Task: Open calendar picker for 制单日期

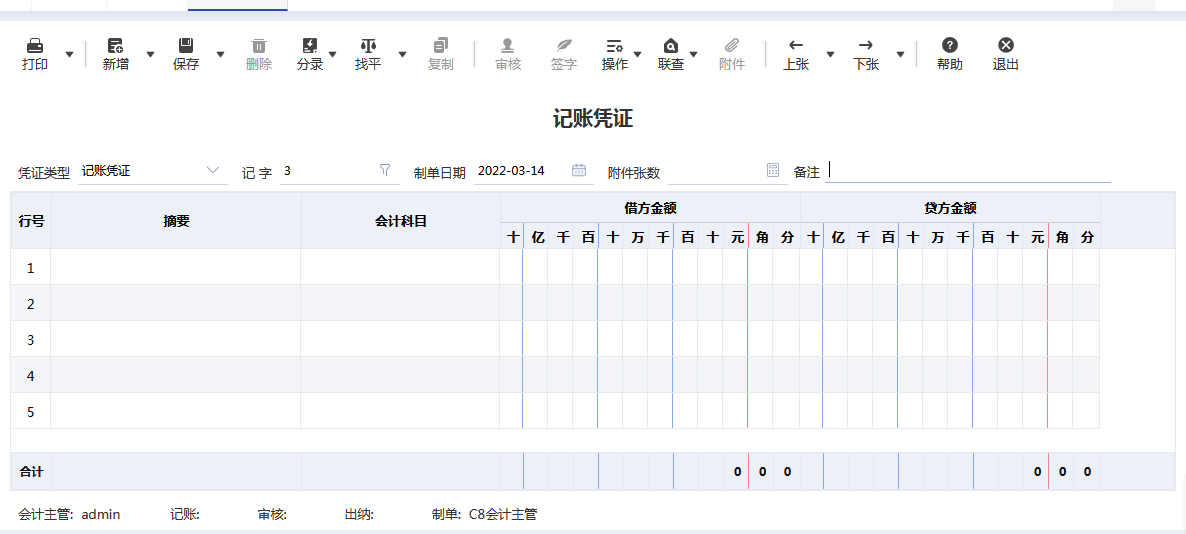Action: tap(579, 170)
